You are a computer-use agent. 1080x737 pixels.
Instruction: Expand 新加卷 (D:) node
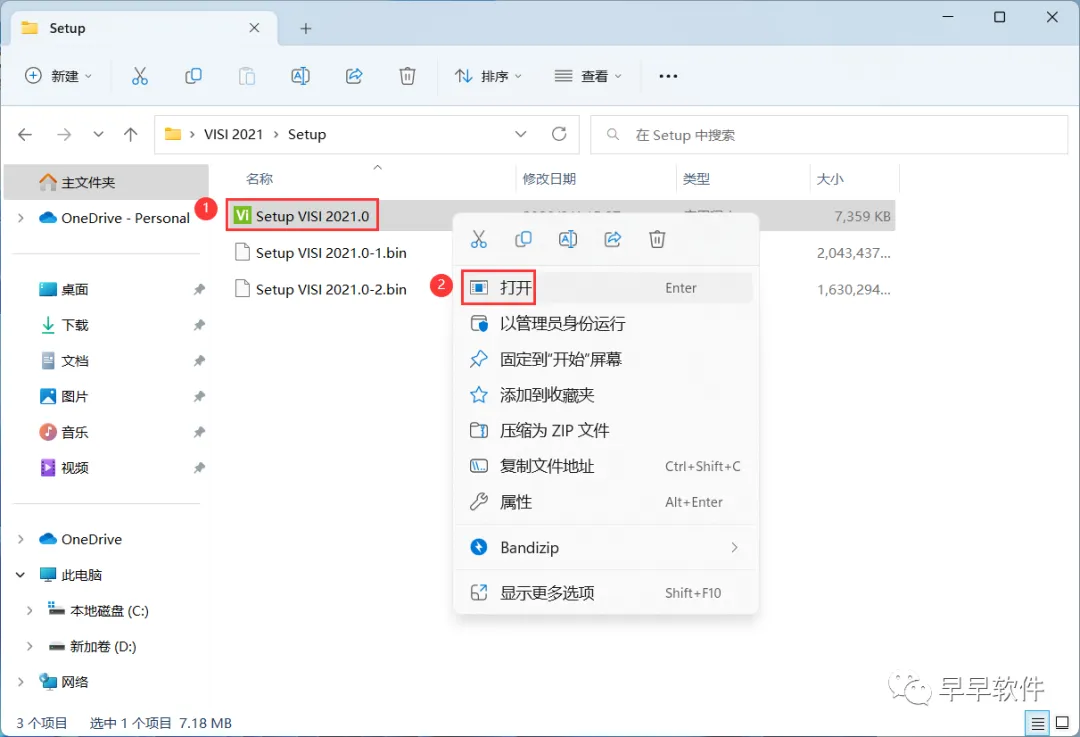click(30, 646)
